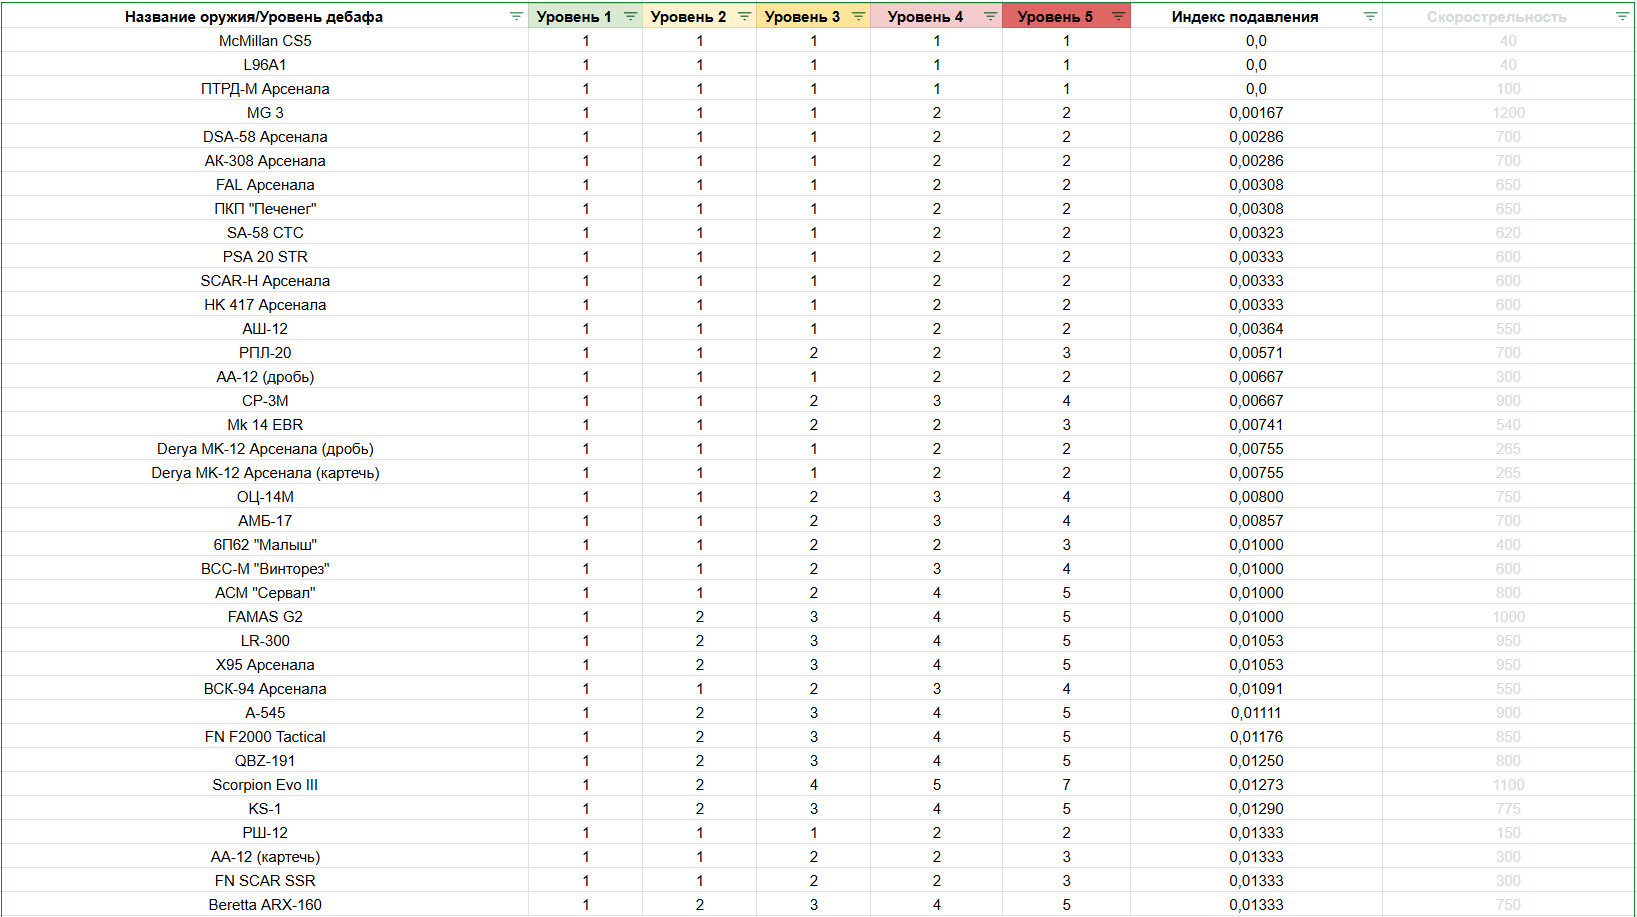Select the FN F2000 Tactical cell
The width and height of the screenshot is (1637, 917).
[265, 737]
